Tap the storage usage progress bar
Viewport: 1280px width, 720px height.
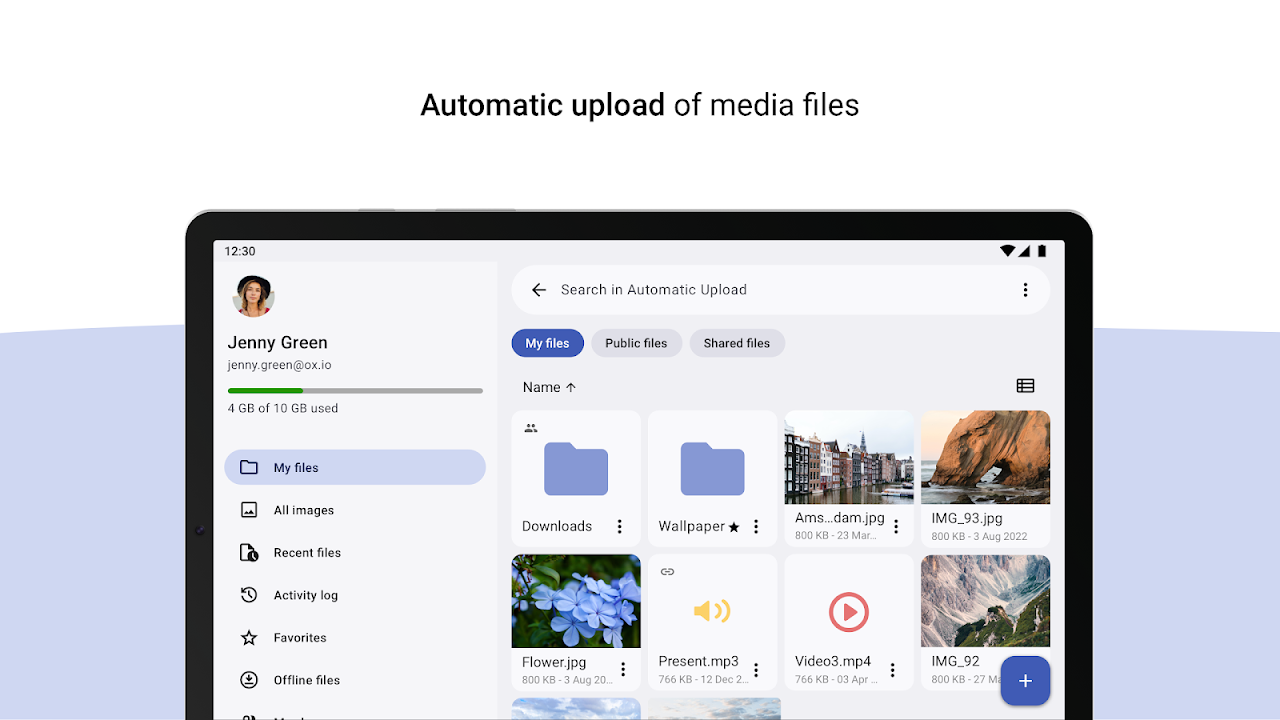pos(355,390)
